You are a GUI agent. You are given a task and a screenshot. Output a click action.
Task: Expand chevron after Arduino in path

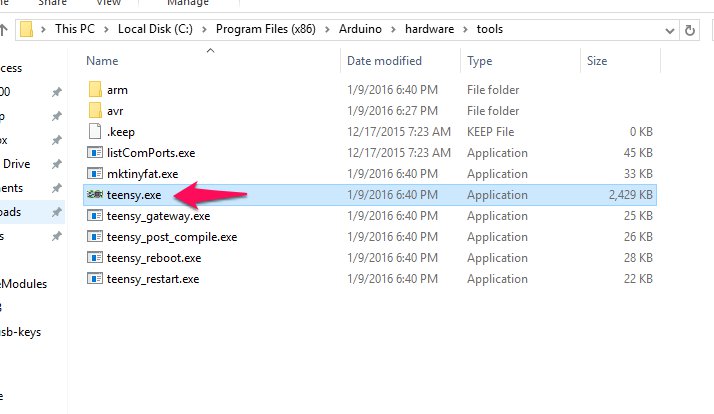pyautogui.click(x=393, y=30)
